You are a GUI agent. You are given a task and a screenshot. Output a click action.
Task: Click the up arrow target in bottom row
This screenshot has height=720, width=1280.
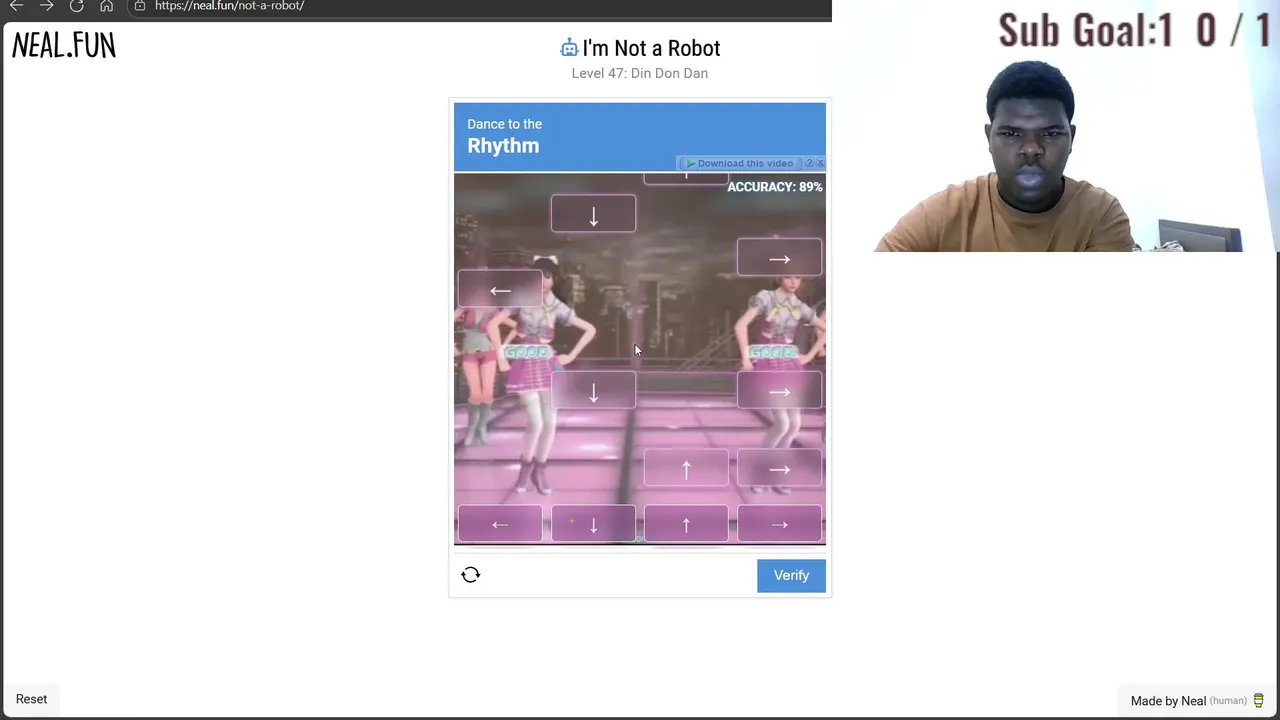click(686, 524)
